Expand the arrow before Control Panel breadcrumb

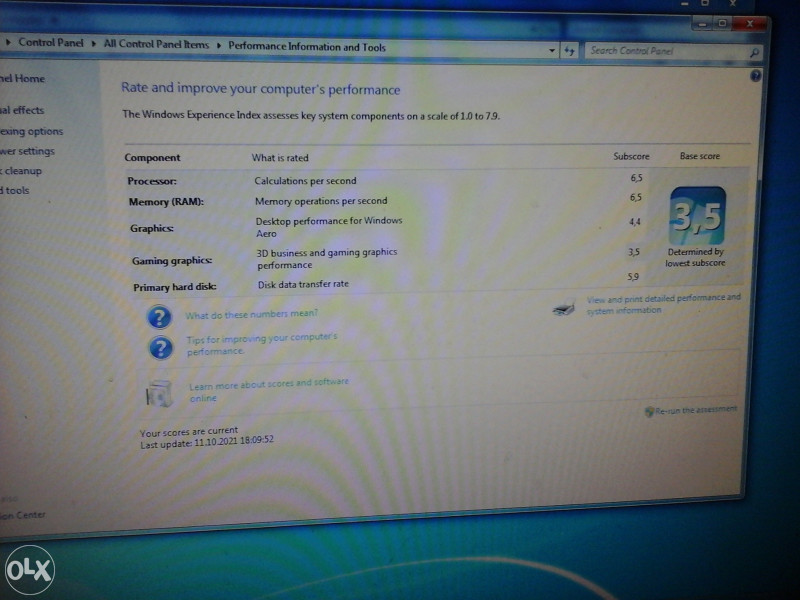pos(8,42)
